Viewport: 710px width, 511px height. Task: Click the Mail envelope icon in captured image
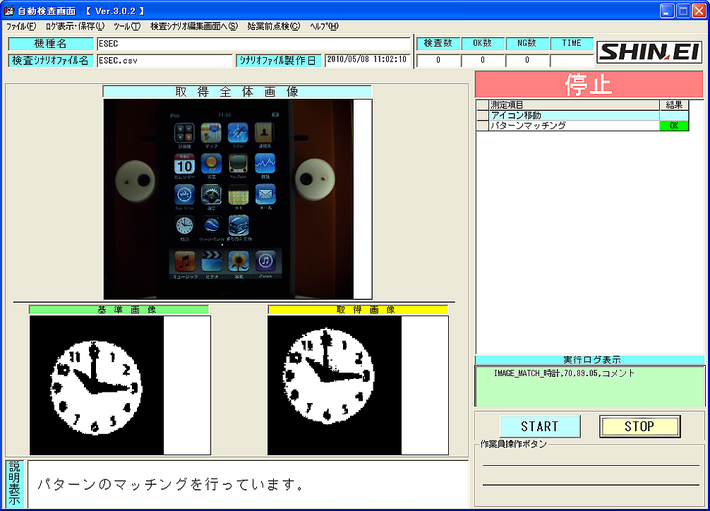coord(265,195)
